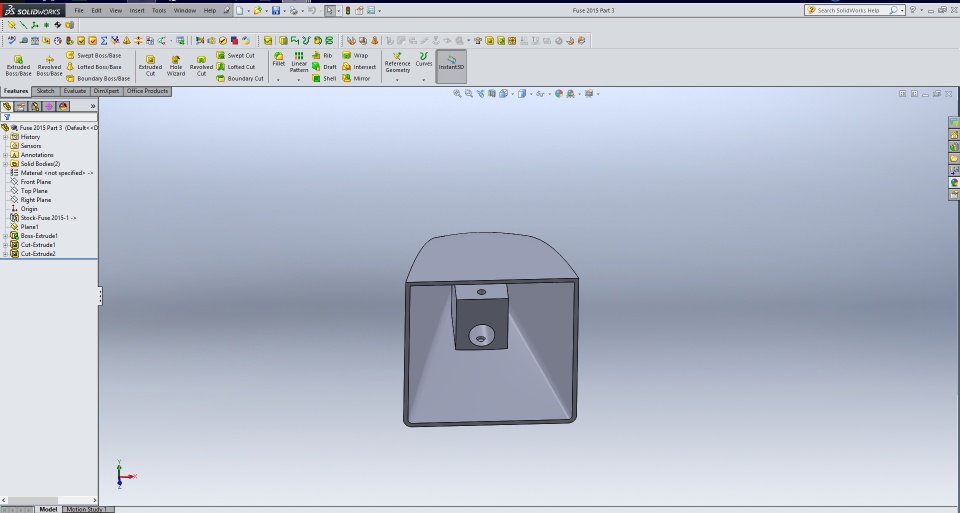This screenshot has height=513, width=960.
Task: Click the Extruded Boss/Base tool
Action: click(18, 66)
